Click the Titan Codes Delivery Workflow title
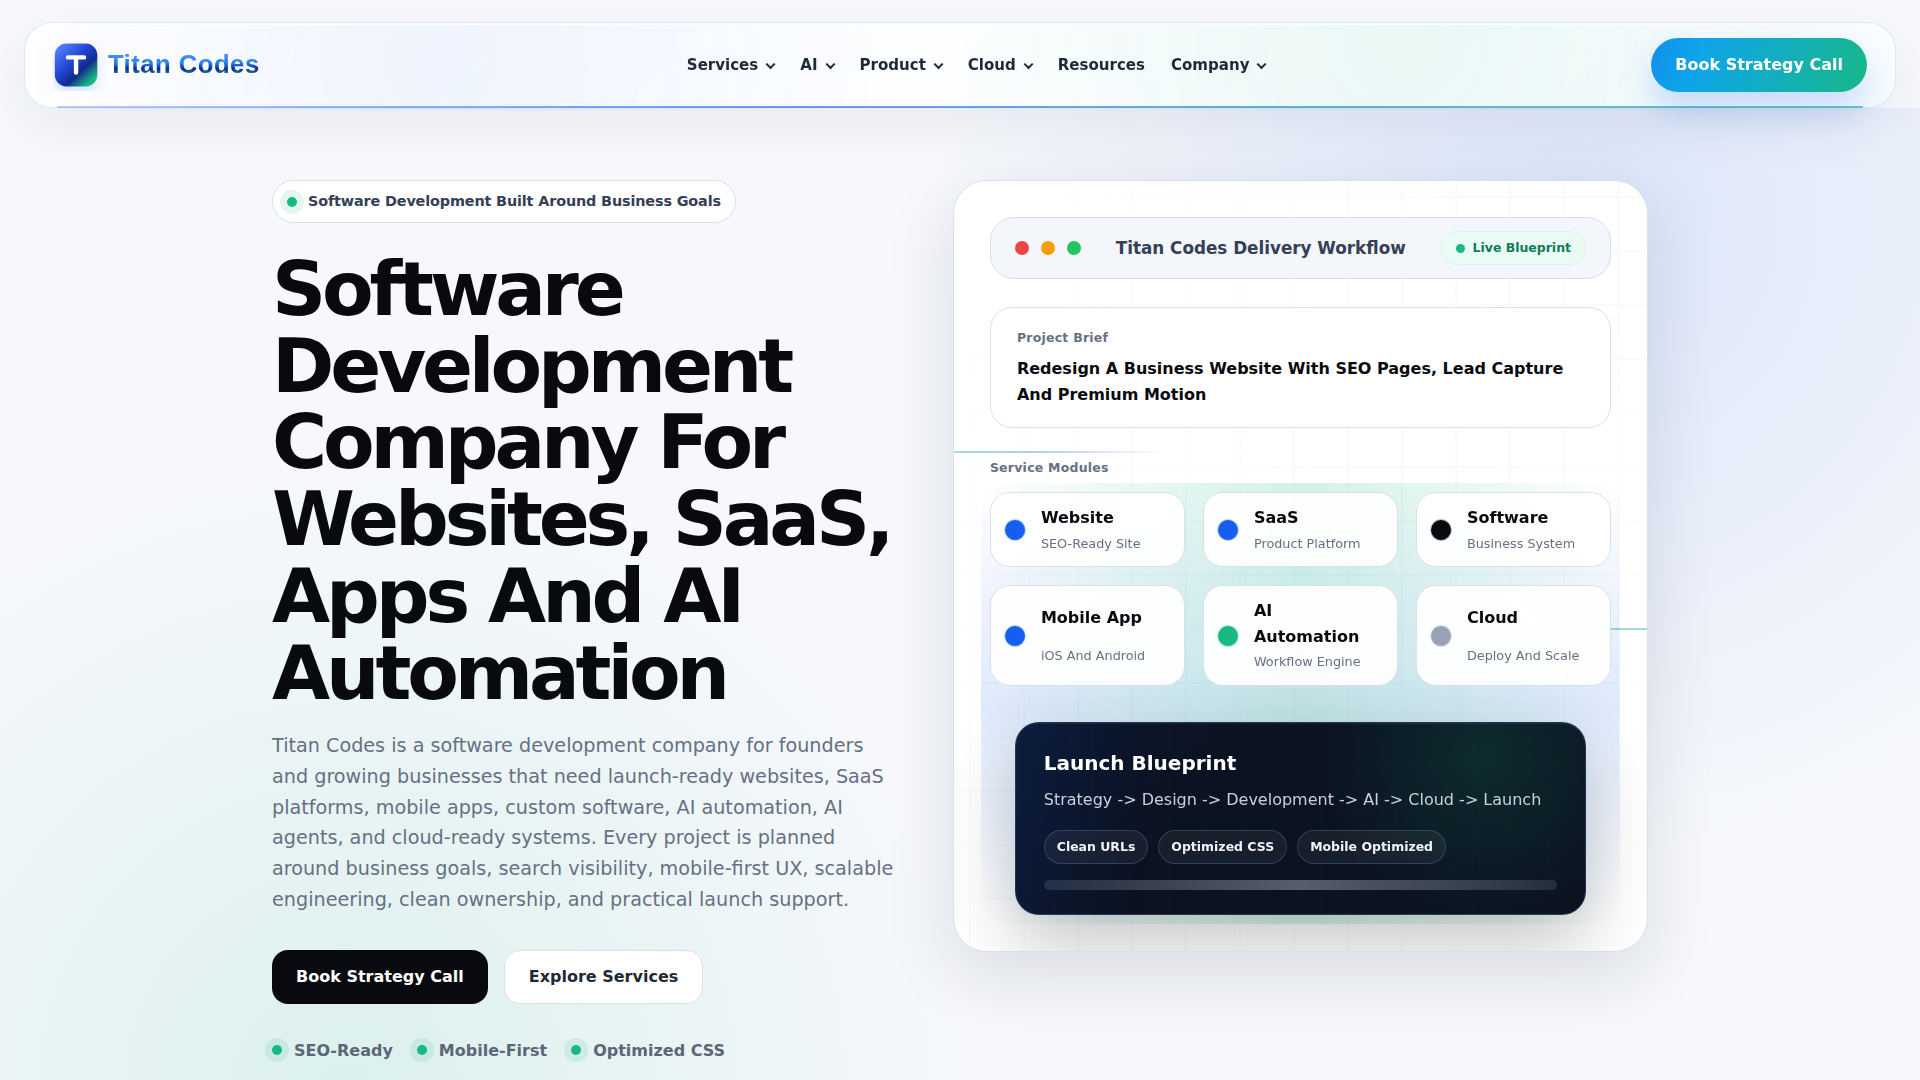The height and width of the screenshot is (1080, 1920). pyautogui.click(x=1260, y=248)
